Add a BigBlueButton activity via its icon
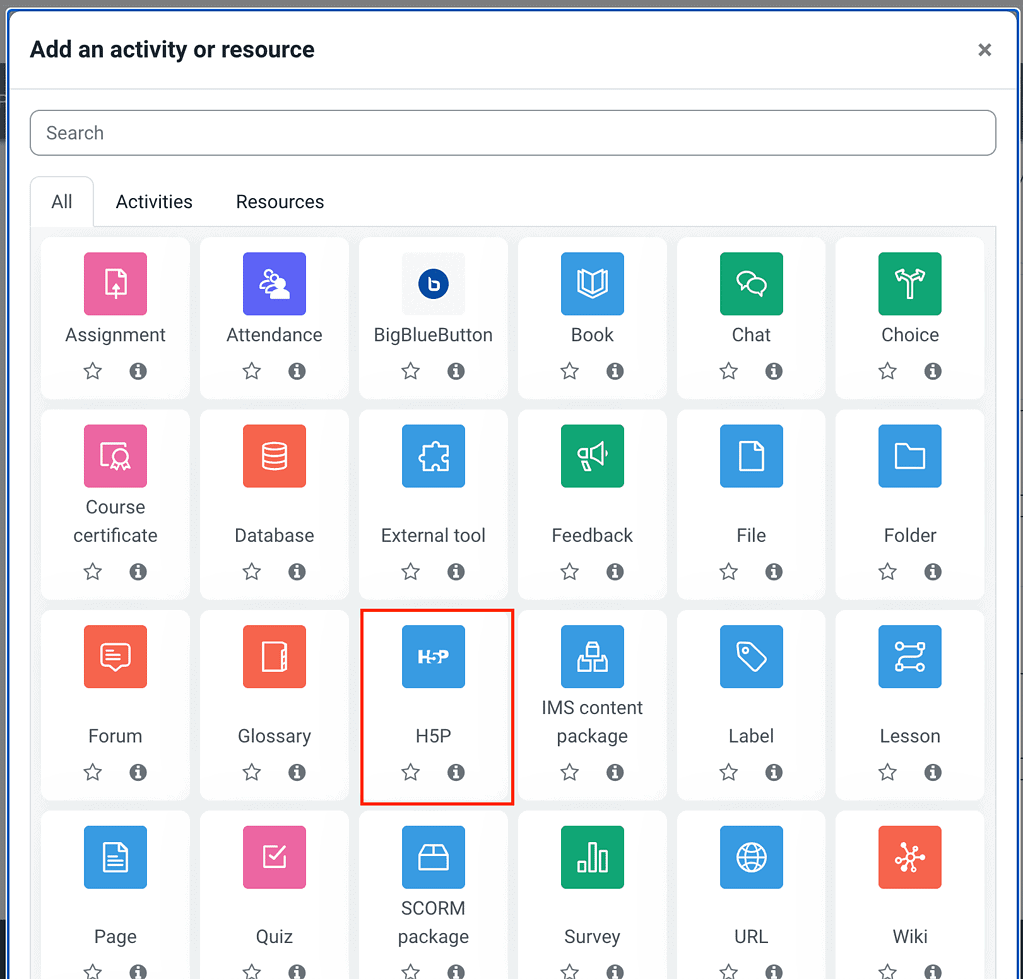The width and height of the screenshot is (1023, 979). [x=433, y=284]
